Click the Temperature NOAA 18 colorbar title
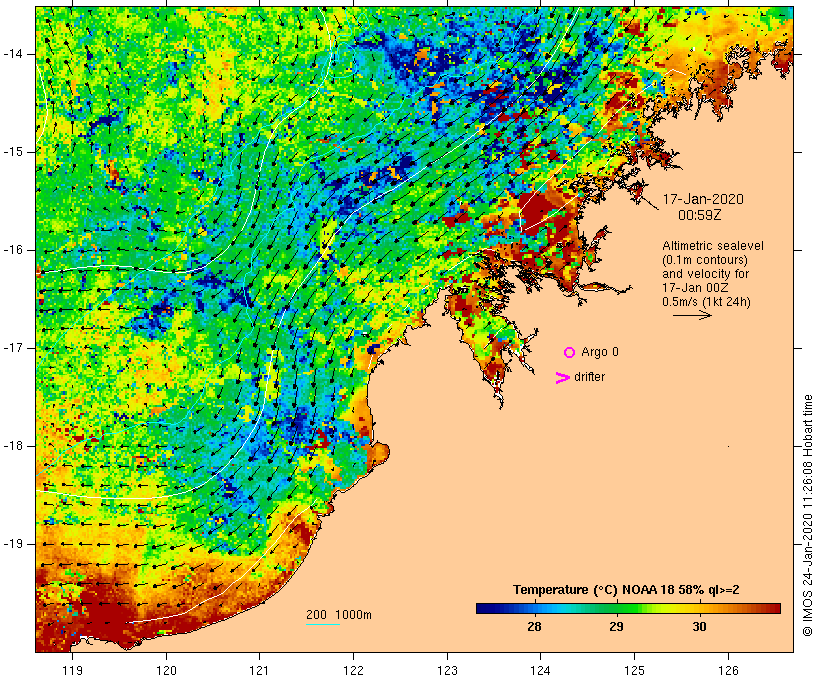 pos(626,590)
